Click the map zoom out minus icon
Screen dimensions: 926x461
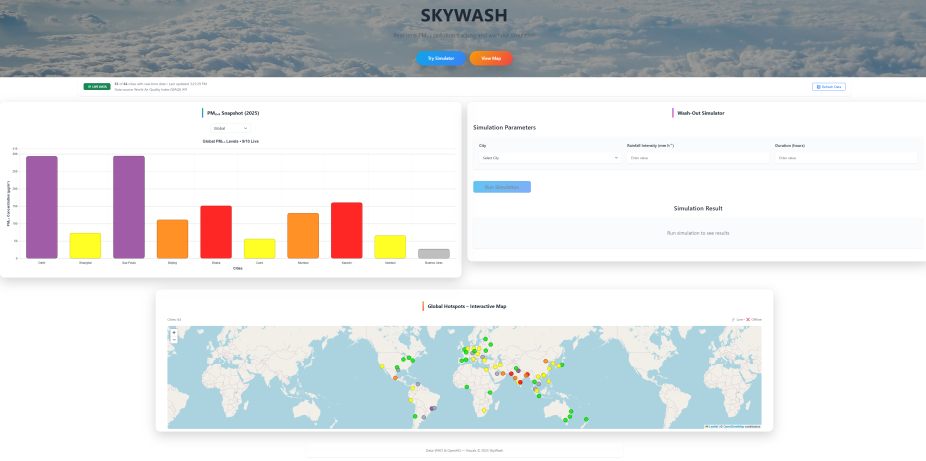click(x=174, y=340)
